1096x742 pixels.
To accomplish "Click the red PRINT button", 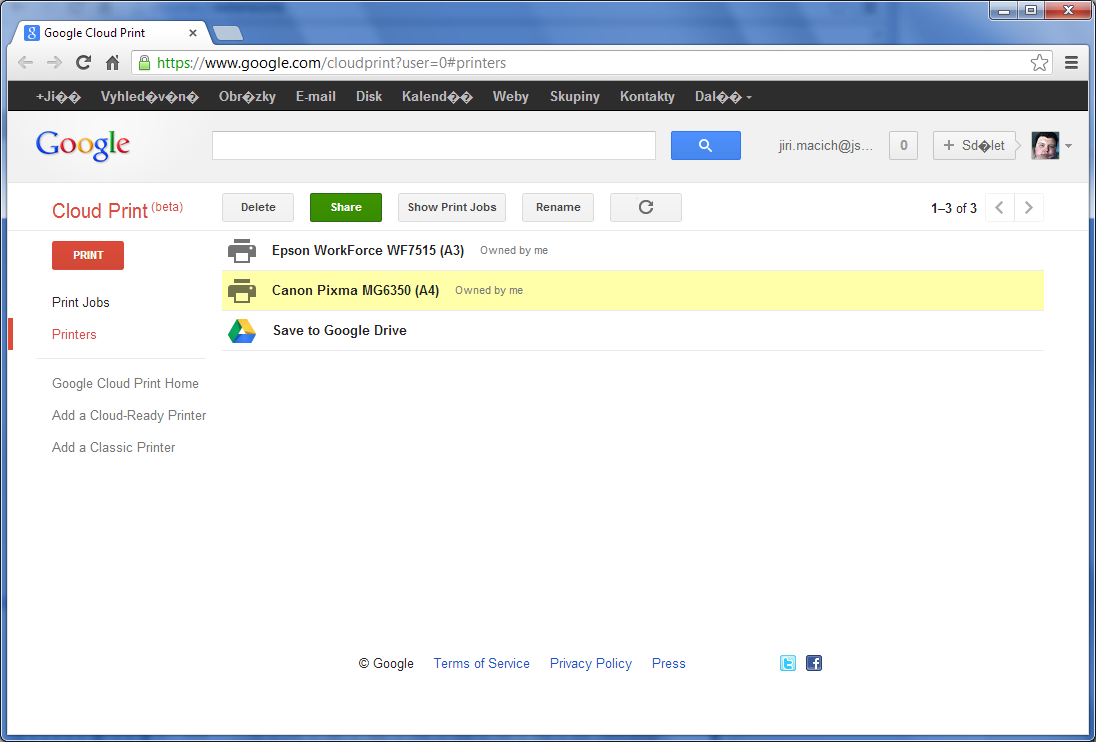I will click(x=88, y=256).
